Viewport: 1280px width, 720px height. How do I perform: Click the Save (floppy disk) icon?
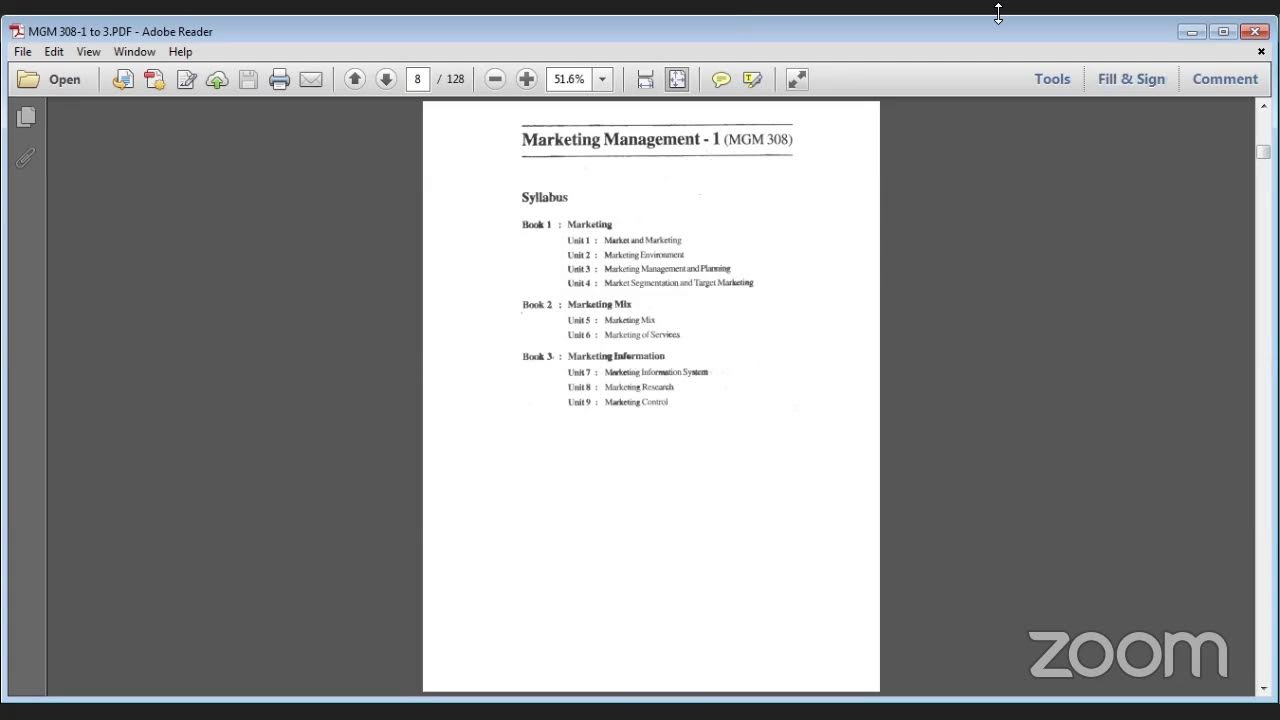[248, 79]
